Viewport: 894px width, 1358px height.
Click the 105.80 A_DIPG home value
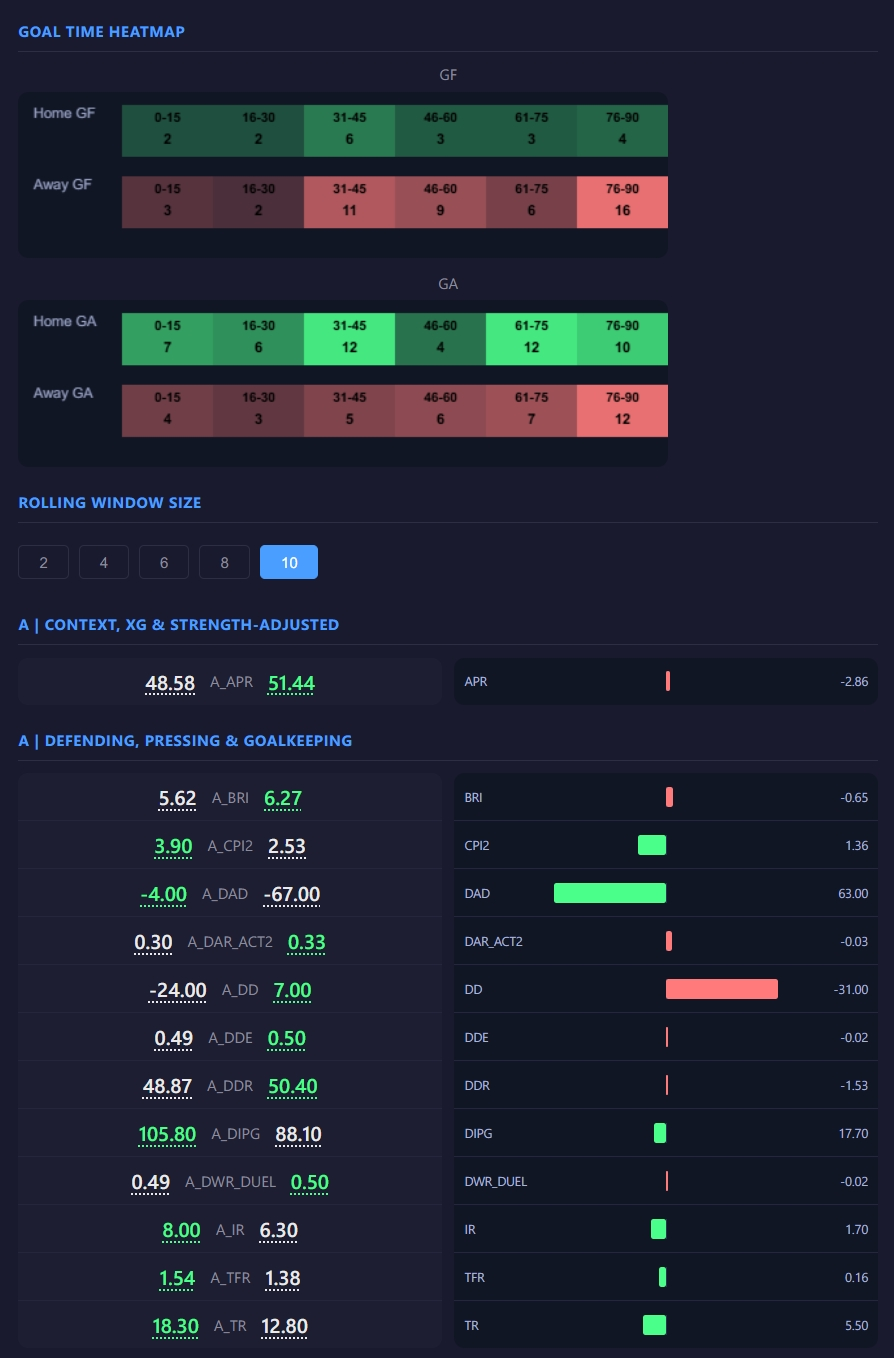(166, 1134)
